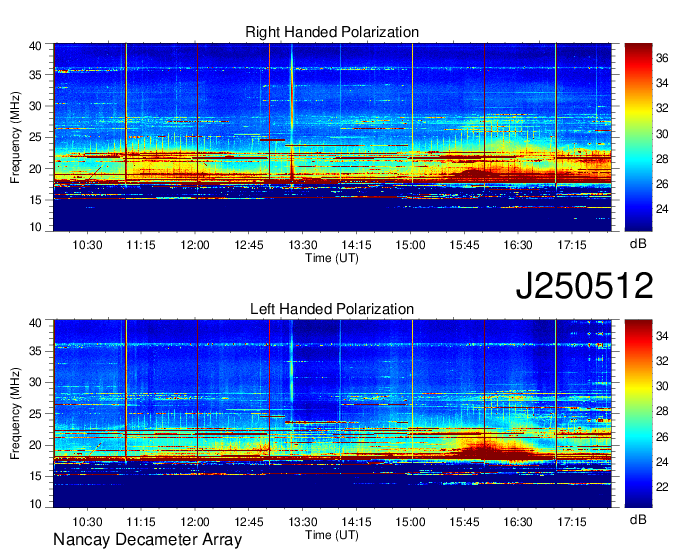This screenshot has height=552, width=680.
Task: Click the 32 dB value on Left Handed colorbar
Action: click(x=662, y=361)
